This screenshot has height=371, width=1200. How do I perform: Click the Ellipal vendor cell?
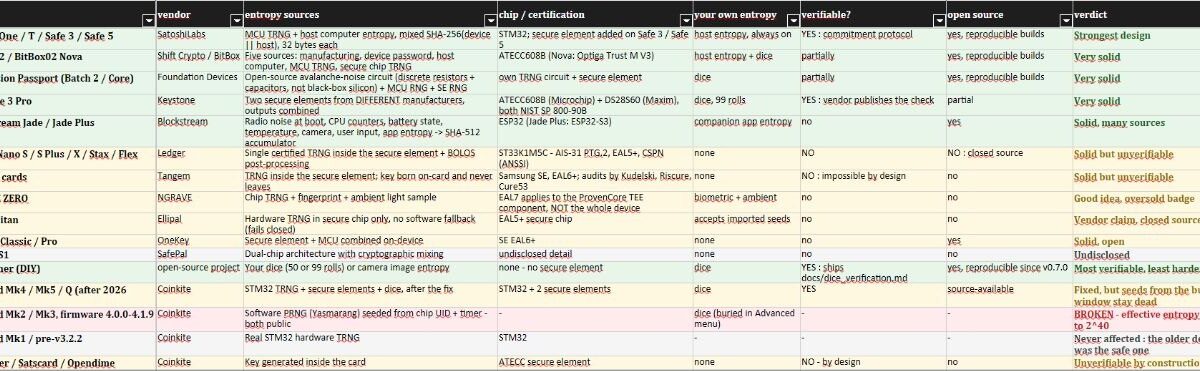(199, 224)
